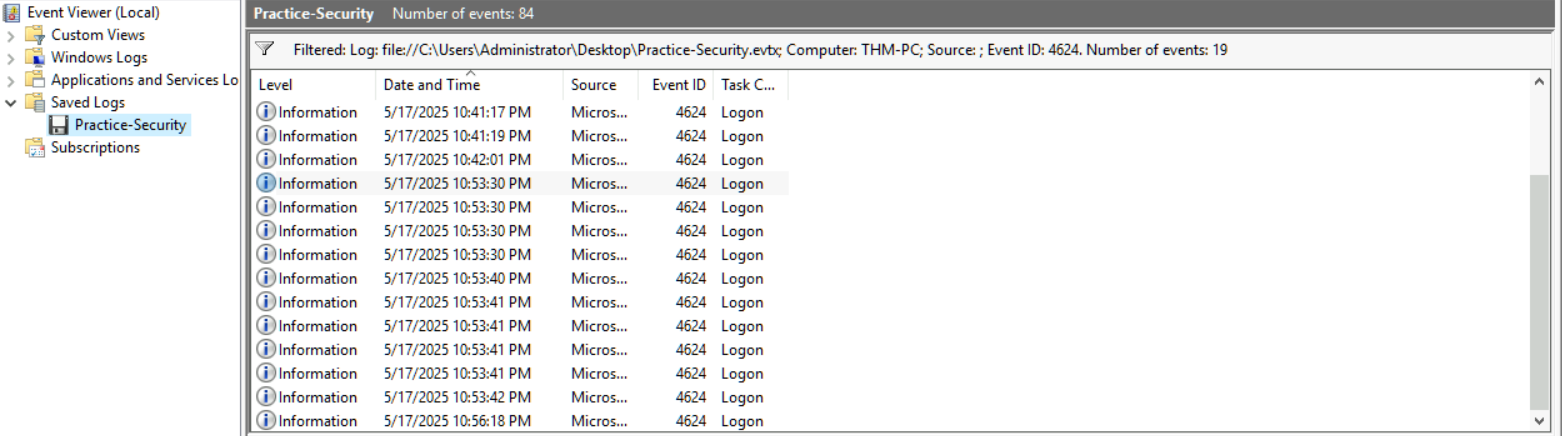This screenshot has height=436, width=1562.
Task: Select the 10:42:01 PM logon event row
Action: (519, 160)
